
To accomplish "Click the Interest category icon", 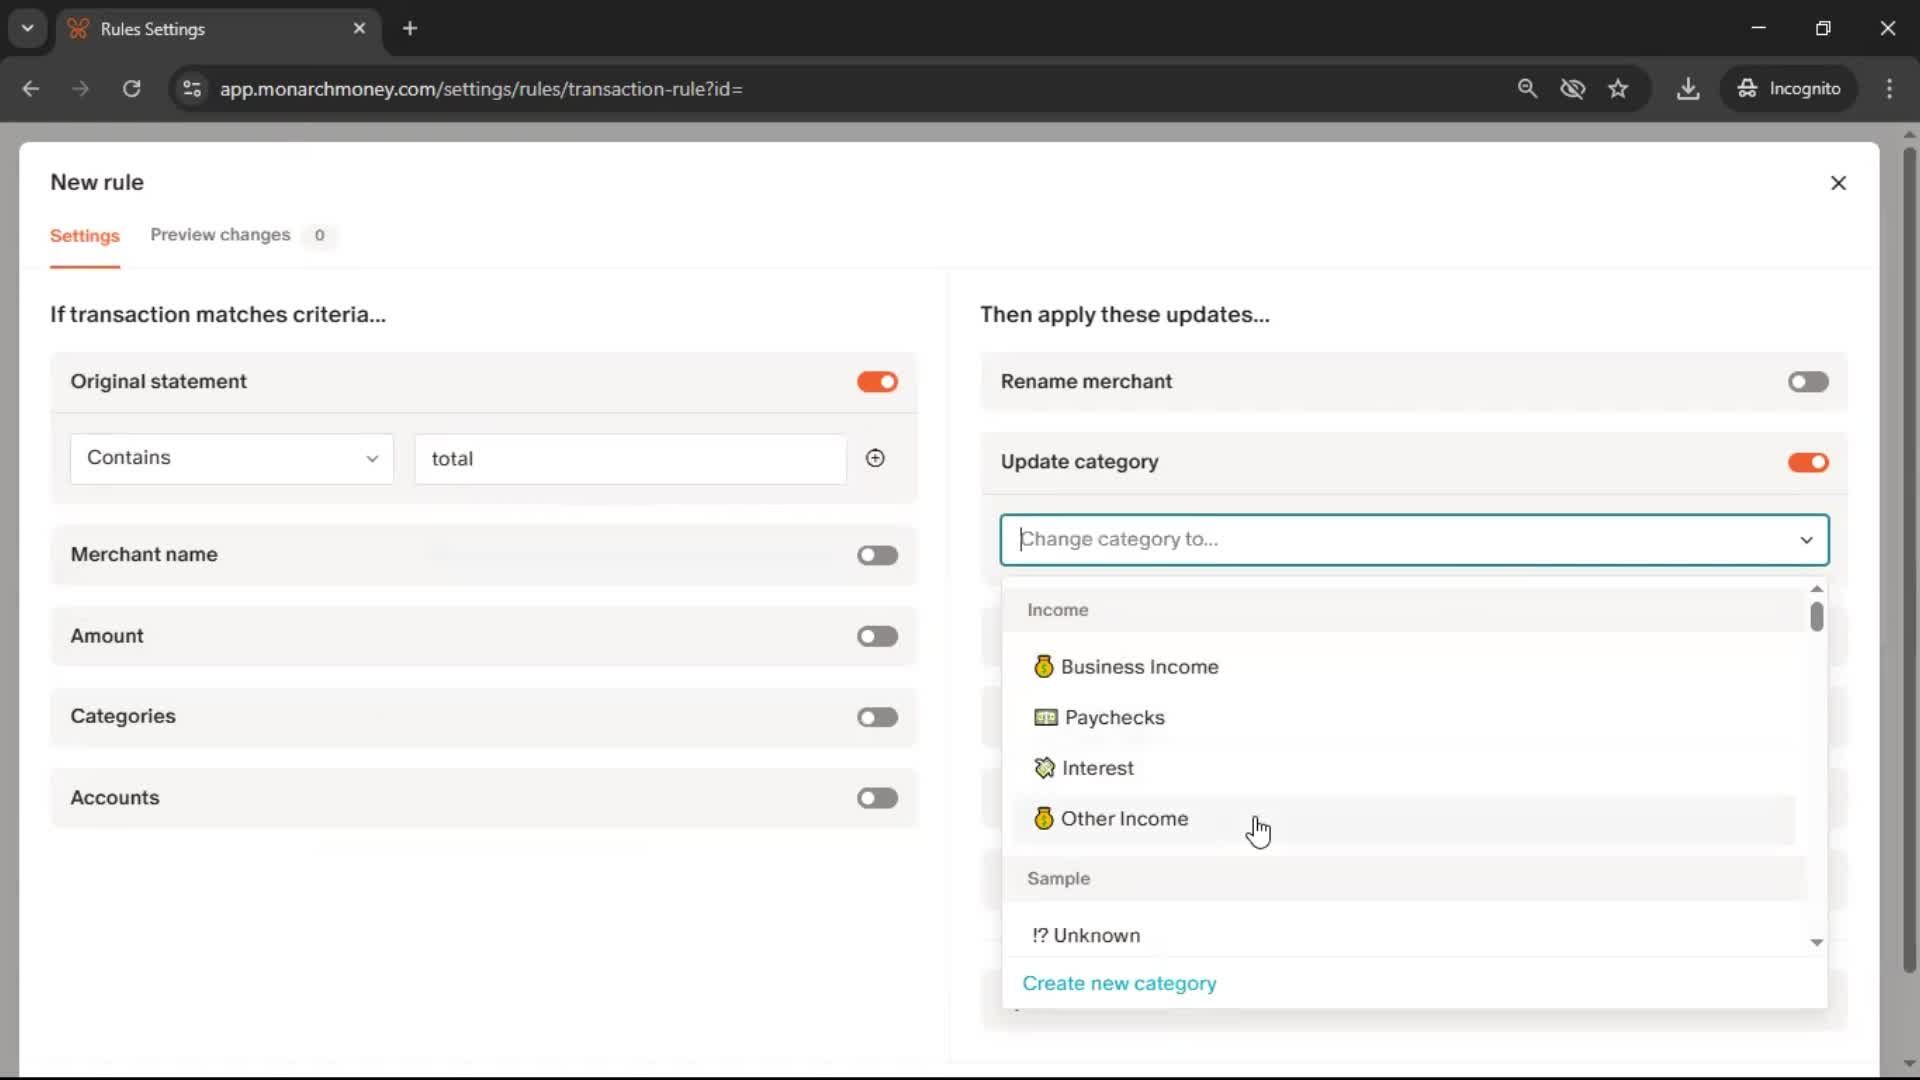I will tap(1044, 768).
